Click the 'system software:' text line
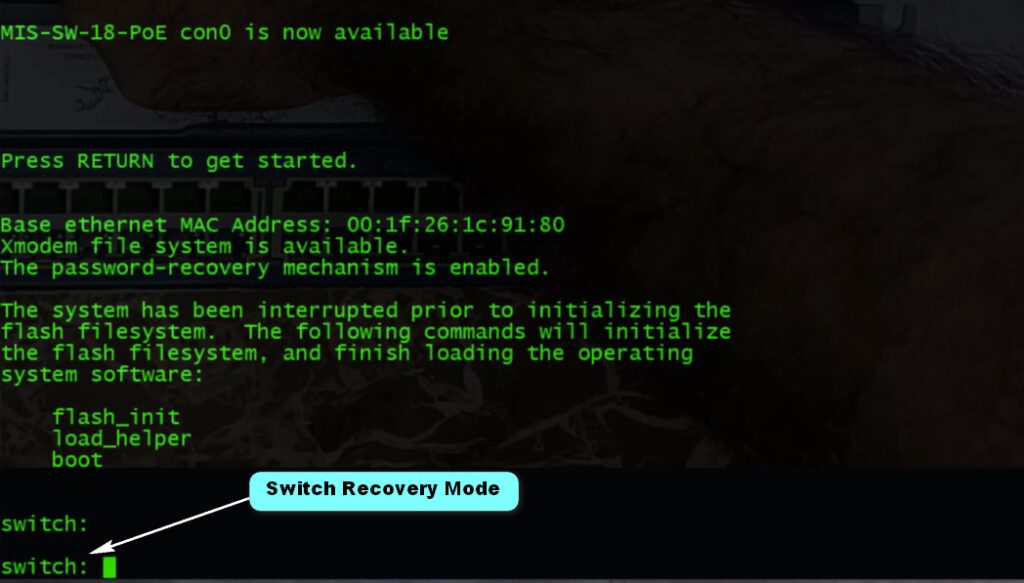This screenshot has width=1024, height=583. click(102, 375)
